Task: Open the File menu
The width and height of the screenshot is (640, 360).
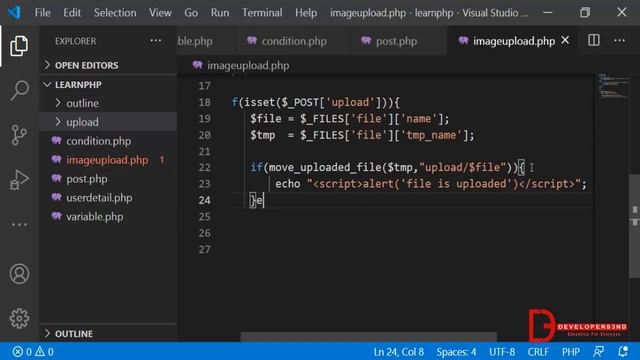Action: [x=42, y=13]
